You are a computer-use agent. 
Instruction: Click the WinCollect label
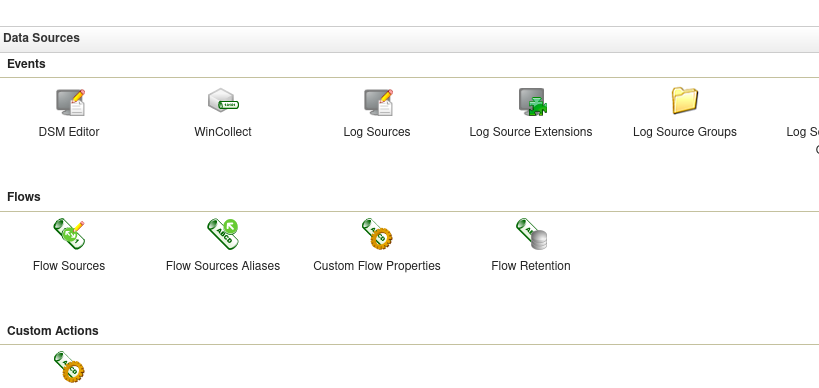(x=223, y=132)
